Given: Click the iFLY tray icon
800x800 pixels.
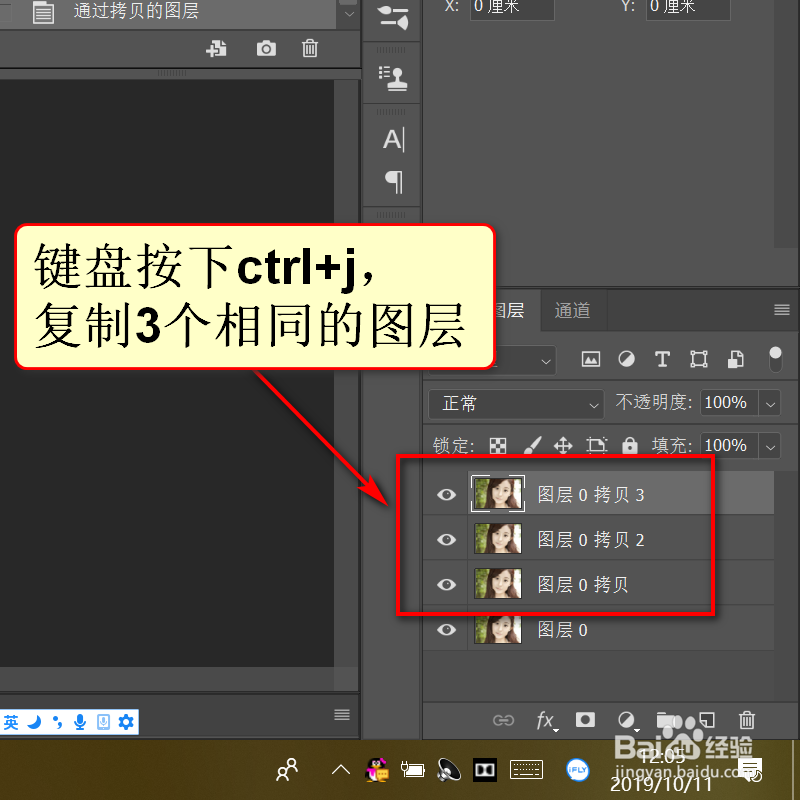Looking at the screenshot, I should coord(578,770).
